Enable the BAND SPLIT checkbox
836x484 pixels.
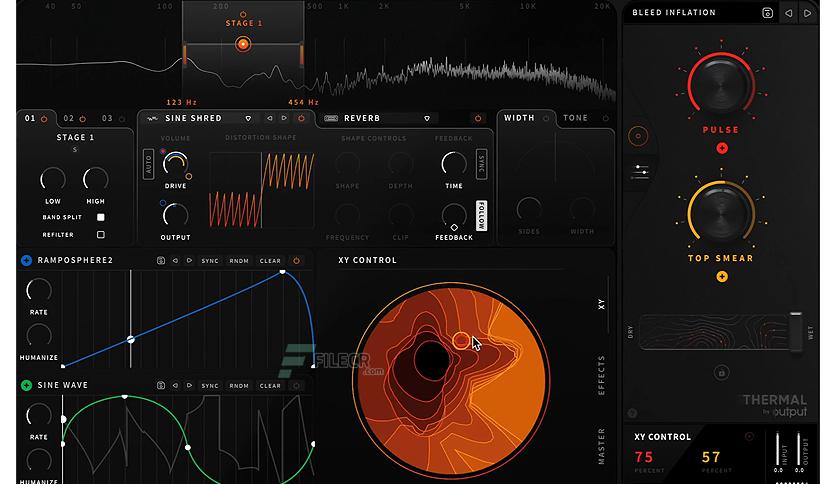[x=100, y=217]
